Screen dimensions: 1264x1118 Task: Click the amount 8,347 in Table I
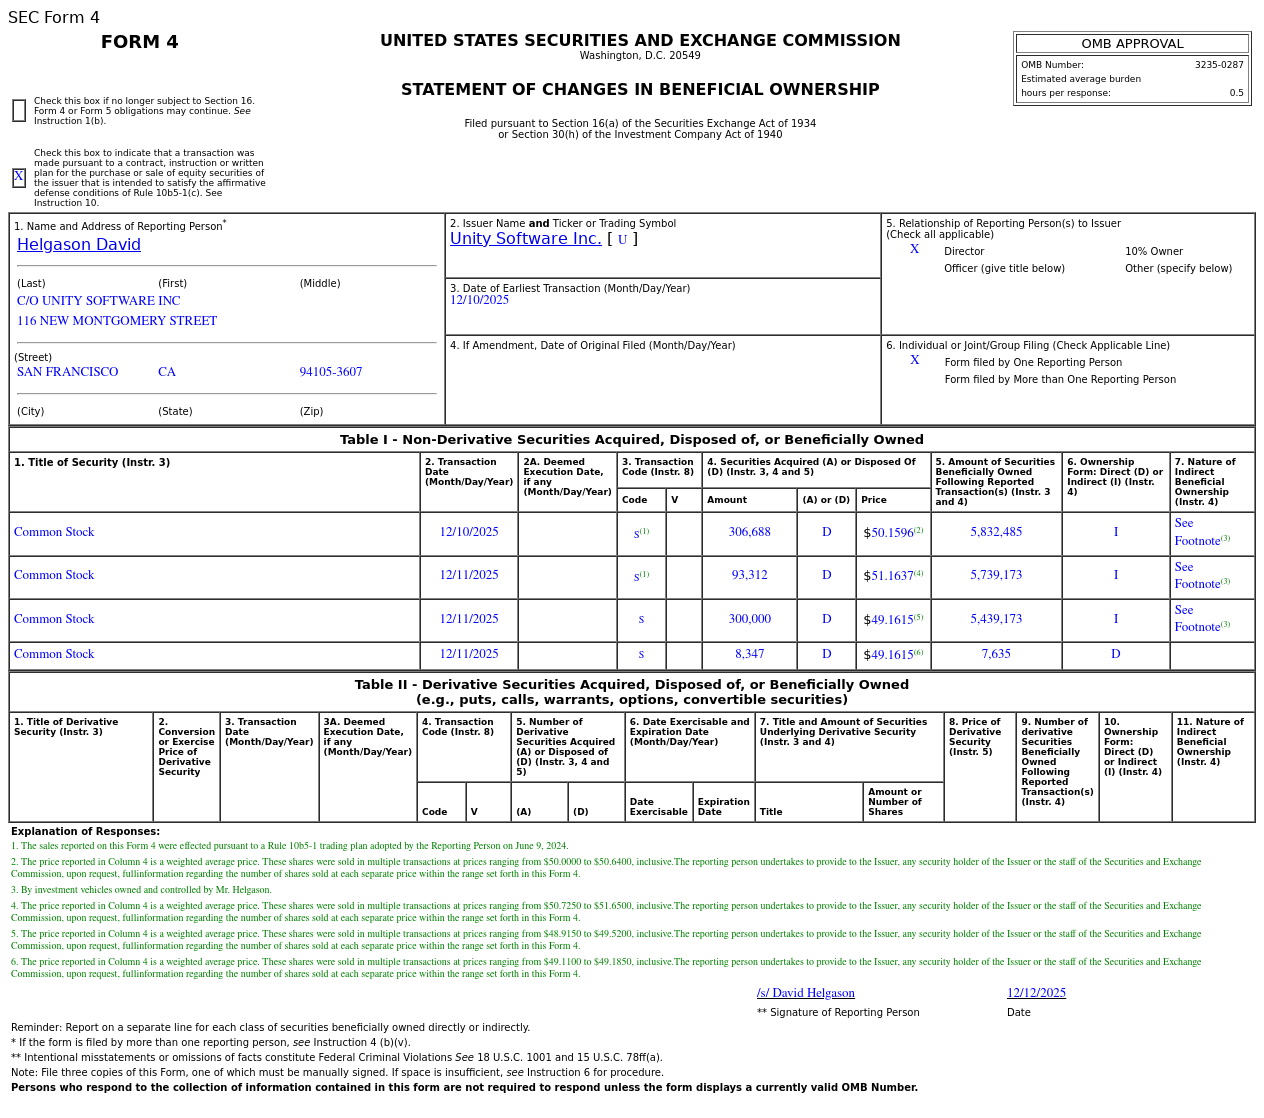coord(749,654)
